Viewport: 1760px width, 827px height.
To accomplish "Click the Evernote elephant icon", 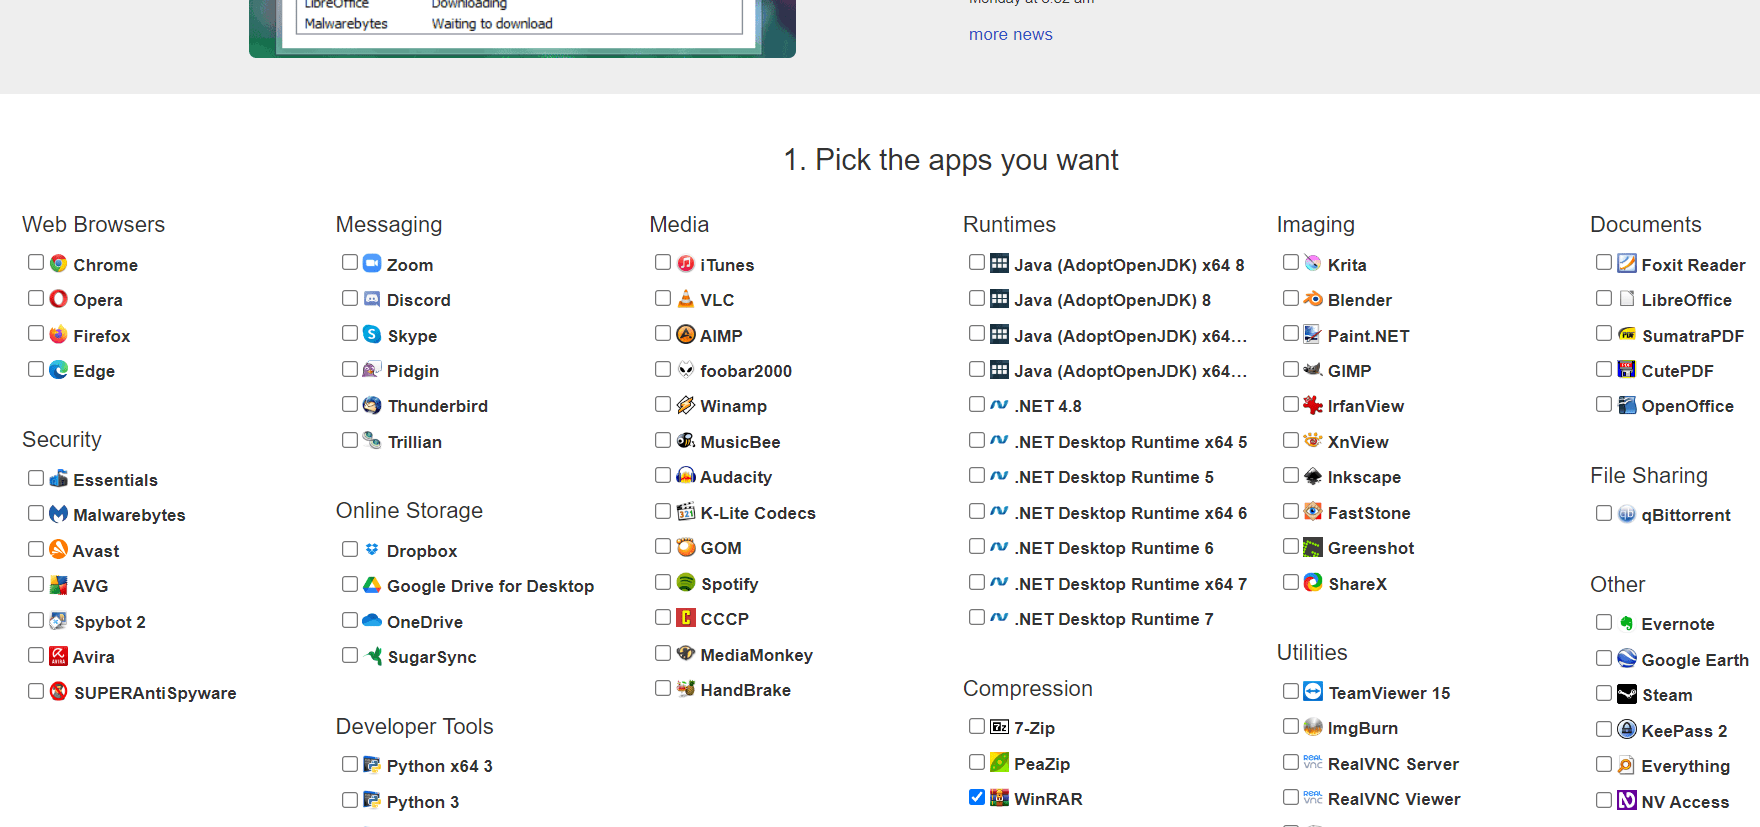I will 1627,623.
